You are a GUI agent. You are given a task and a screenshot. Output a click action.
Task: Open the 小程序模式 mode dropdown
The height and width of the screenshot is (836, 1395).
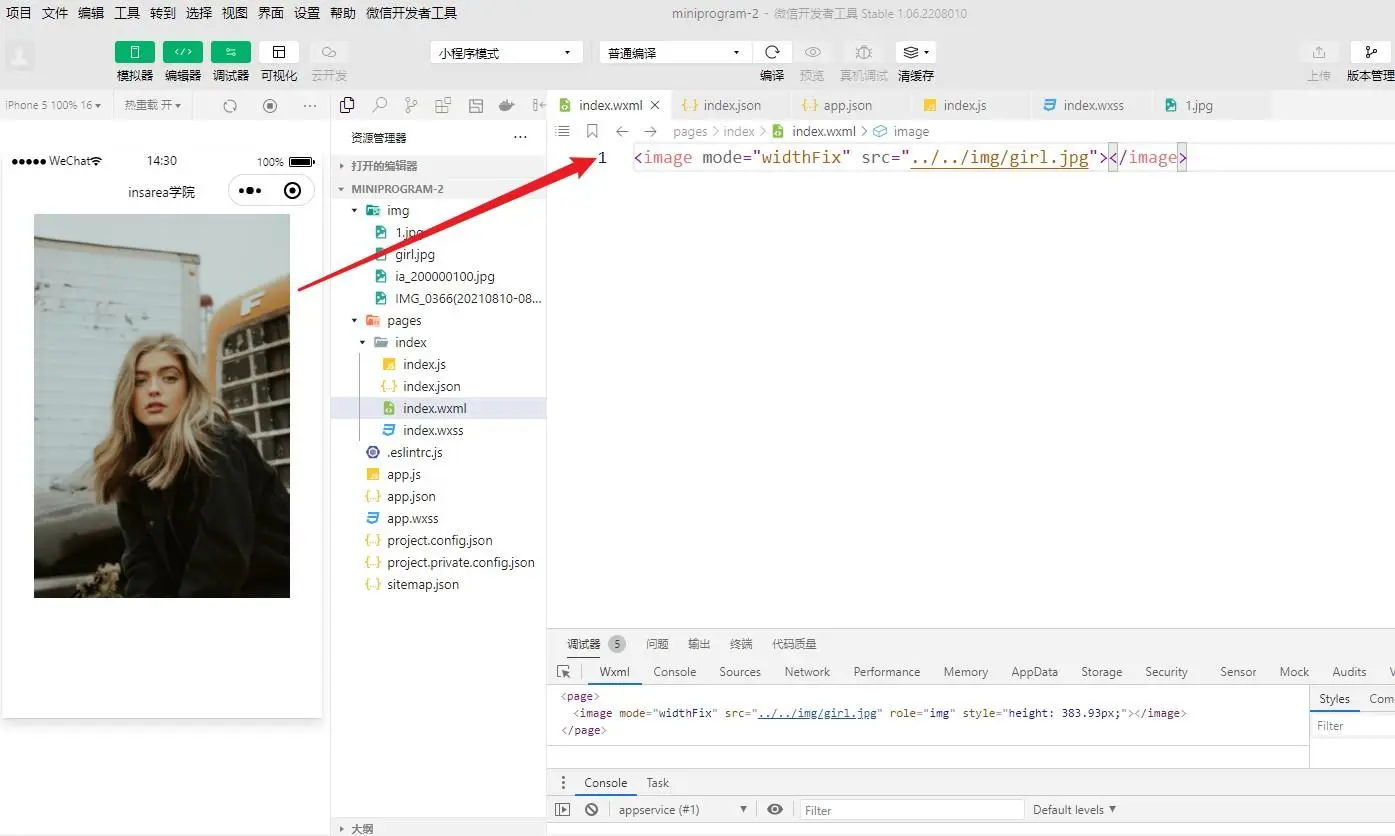506,53
